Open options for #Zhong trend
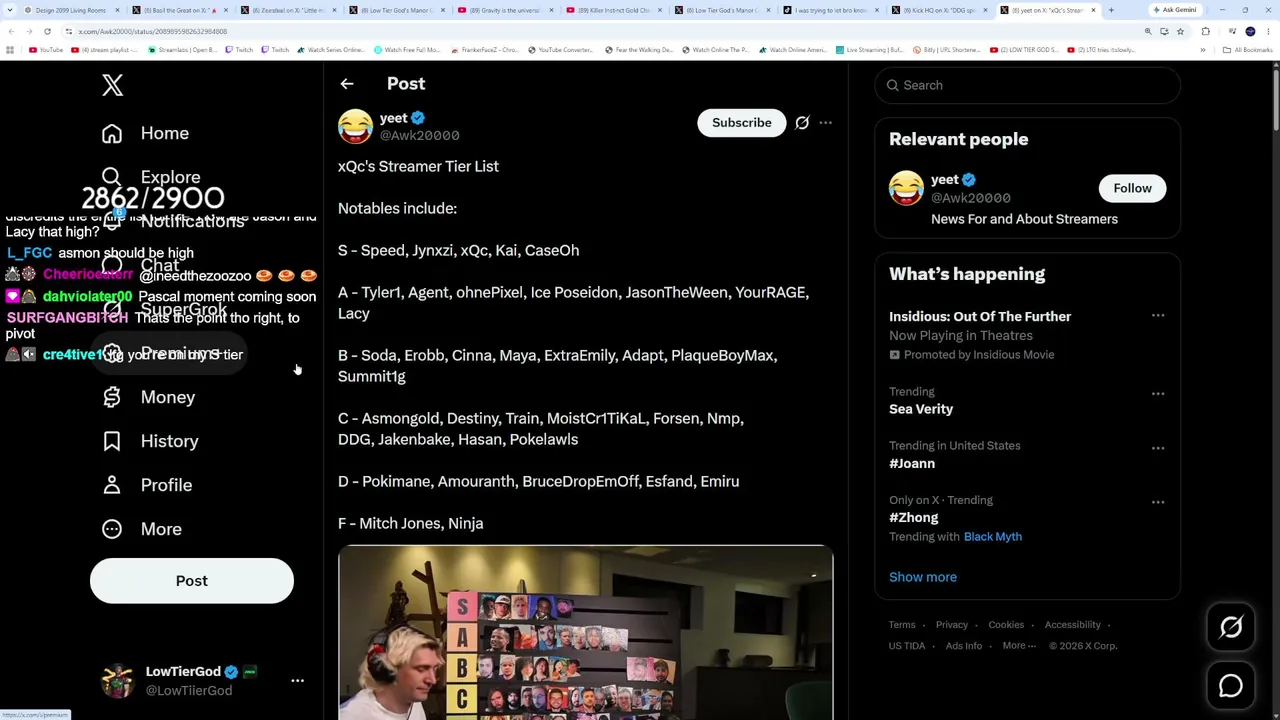Image resolution: width=1280 pixels, height=720 pixels. pos(1158,501)
